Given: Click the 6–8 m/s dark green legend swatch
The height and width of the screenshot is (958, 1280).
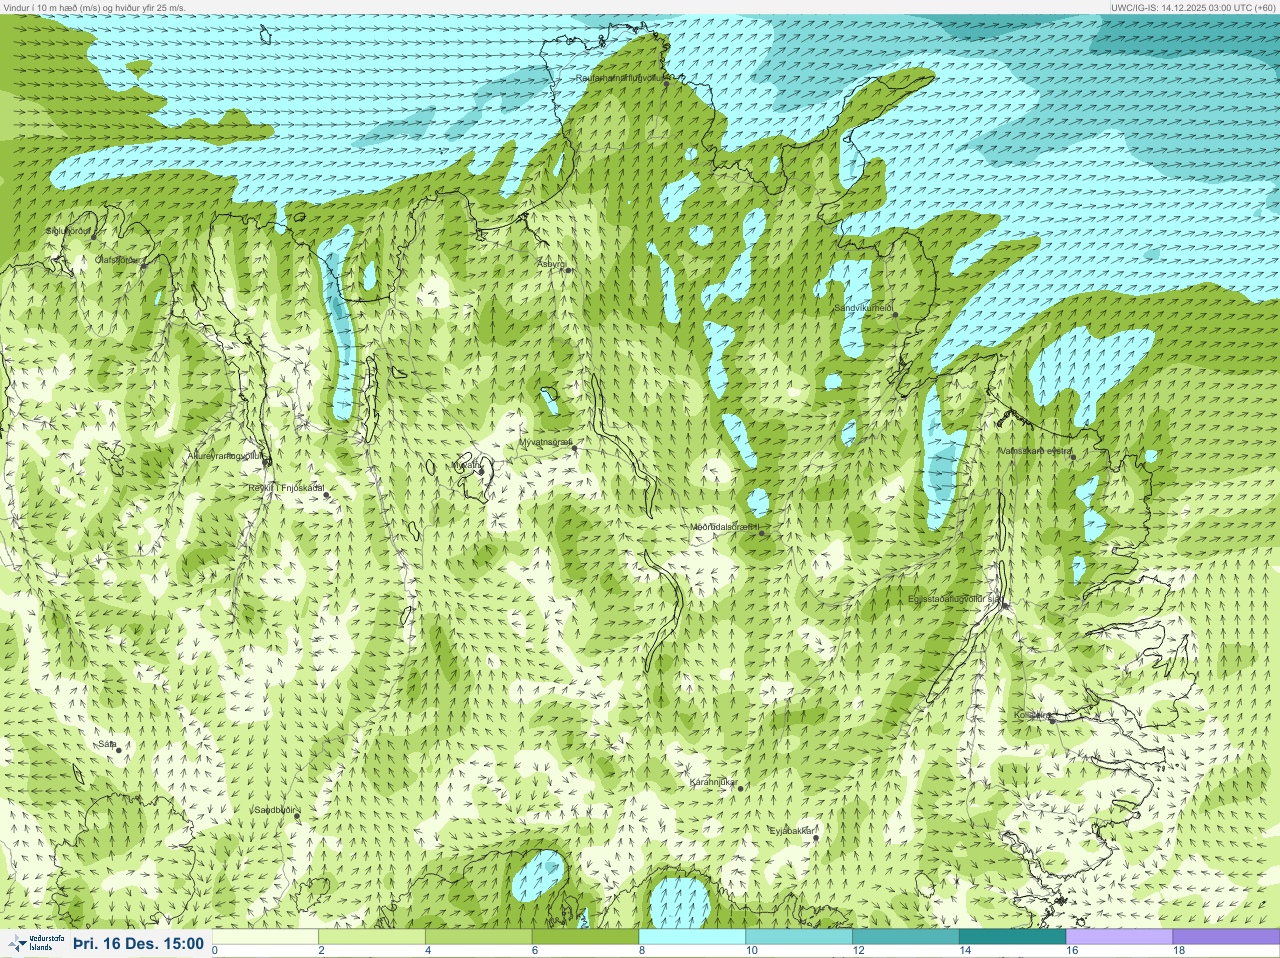Looking at the screenshot, I should pos(585,937).
